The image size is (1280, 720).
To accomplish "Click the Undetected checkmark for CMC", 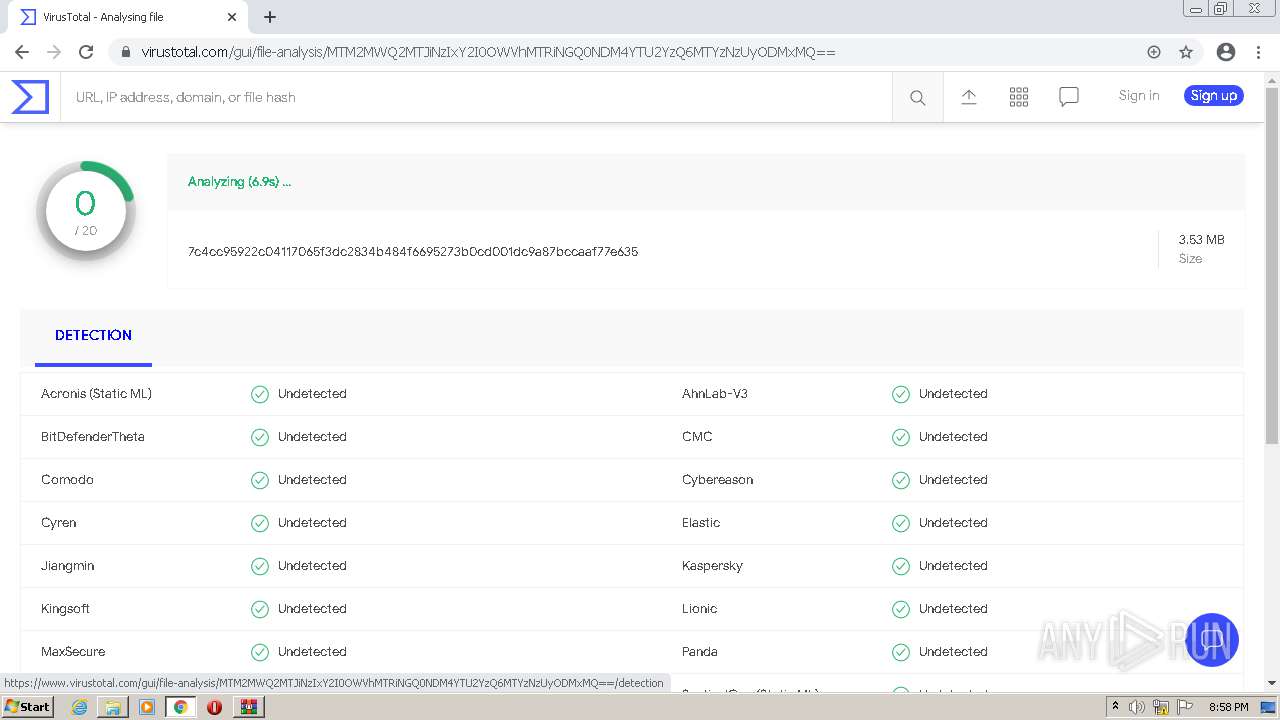I will point(901,437).
